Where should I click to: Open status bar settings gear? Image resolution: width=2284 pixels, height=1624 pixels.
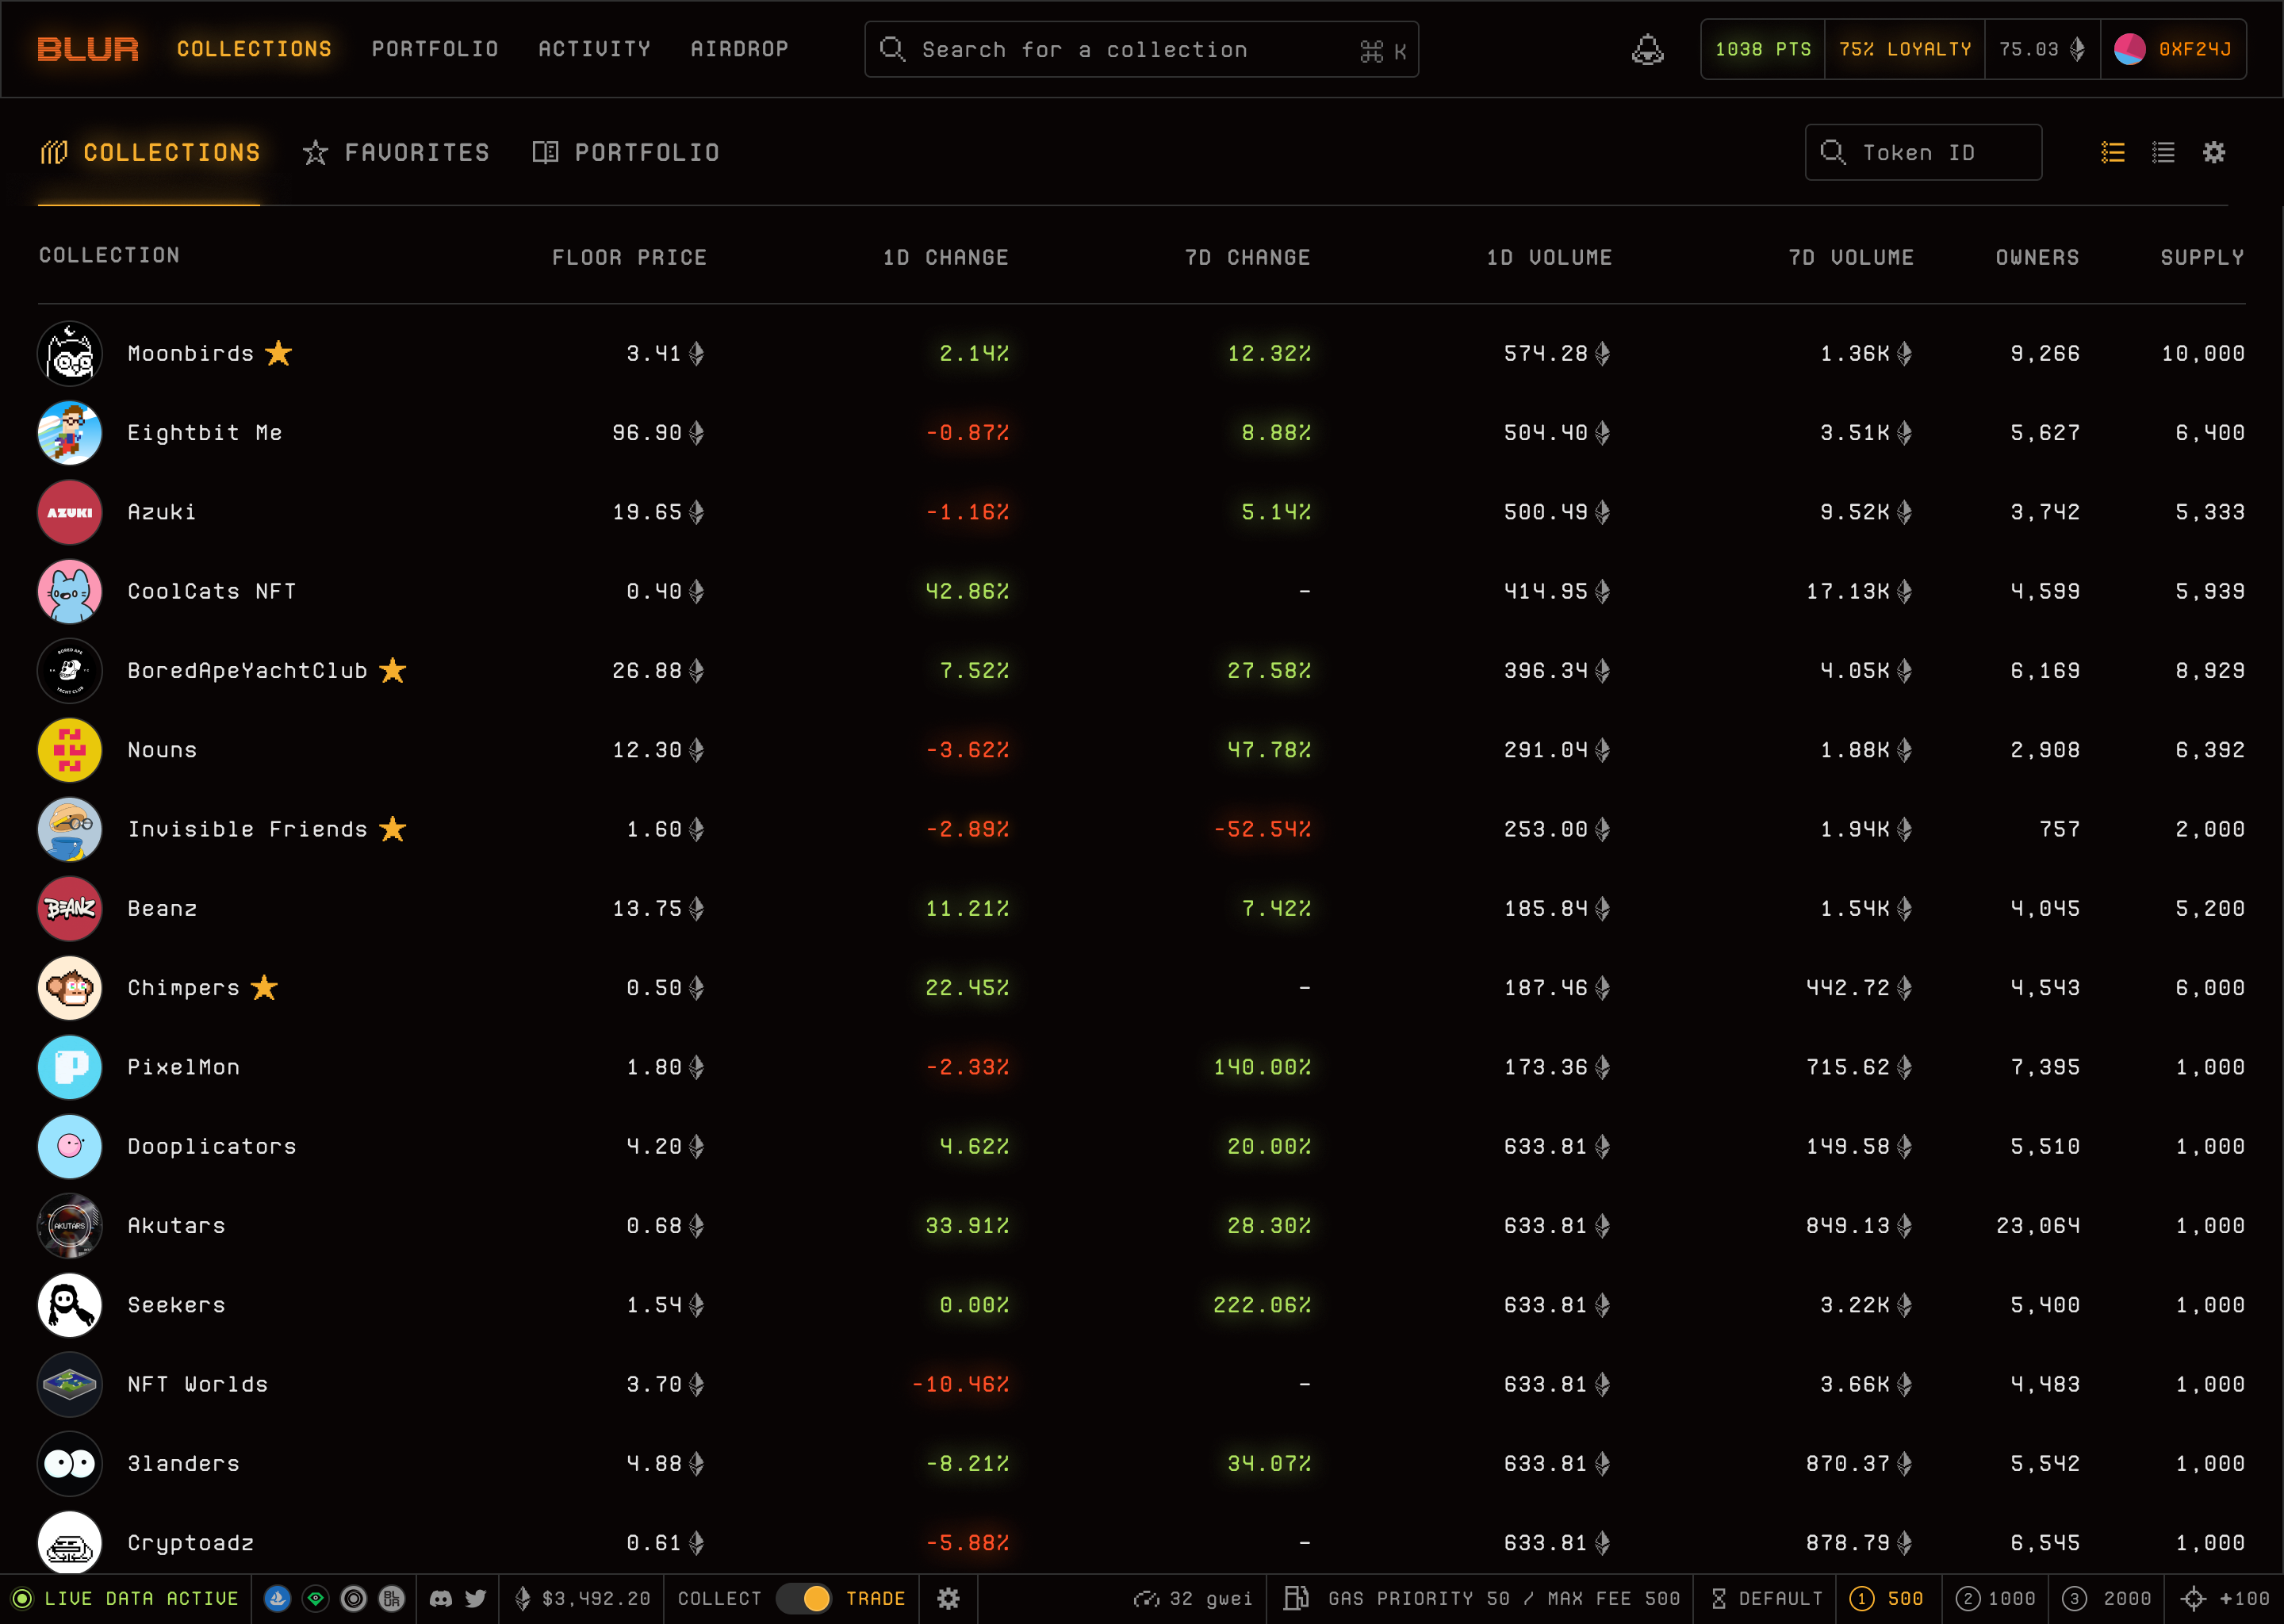(948, 1598)
